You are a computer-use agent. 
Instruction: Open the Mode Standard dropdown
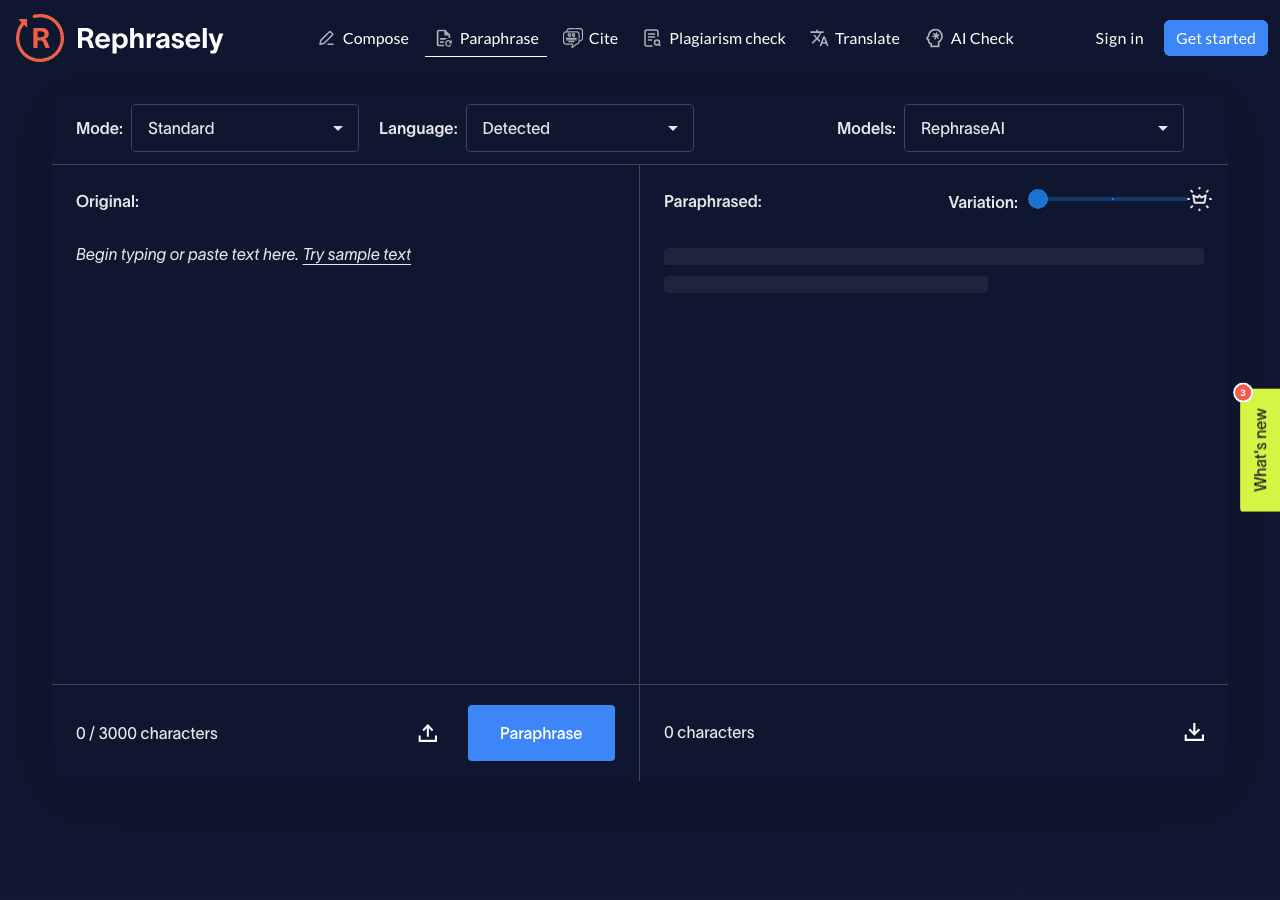tap(245, 128)
